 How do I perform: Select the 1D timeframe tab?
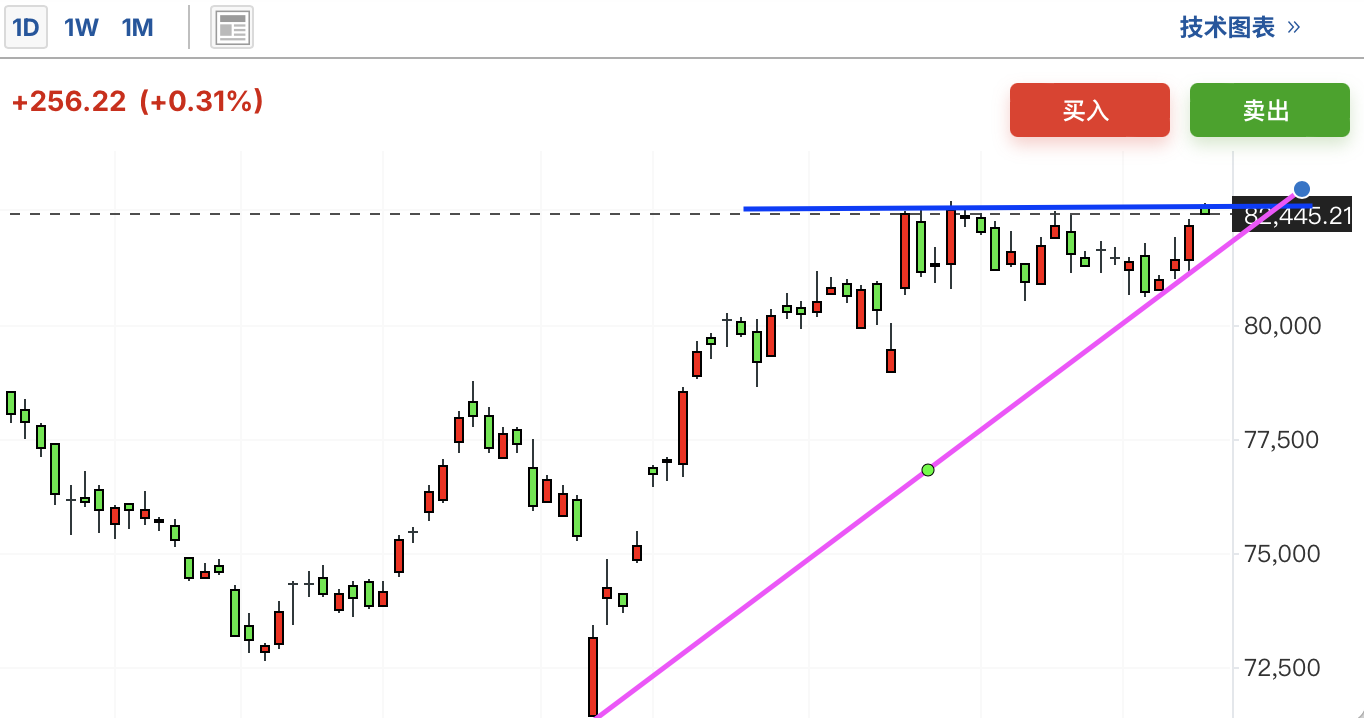[x=25, y=28]
